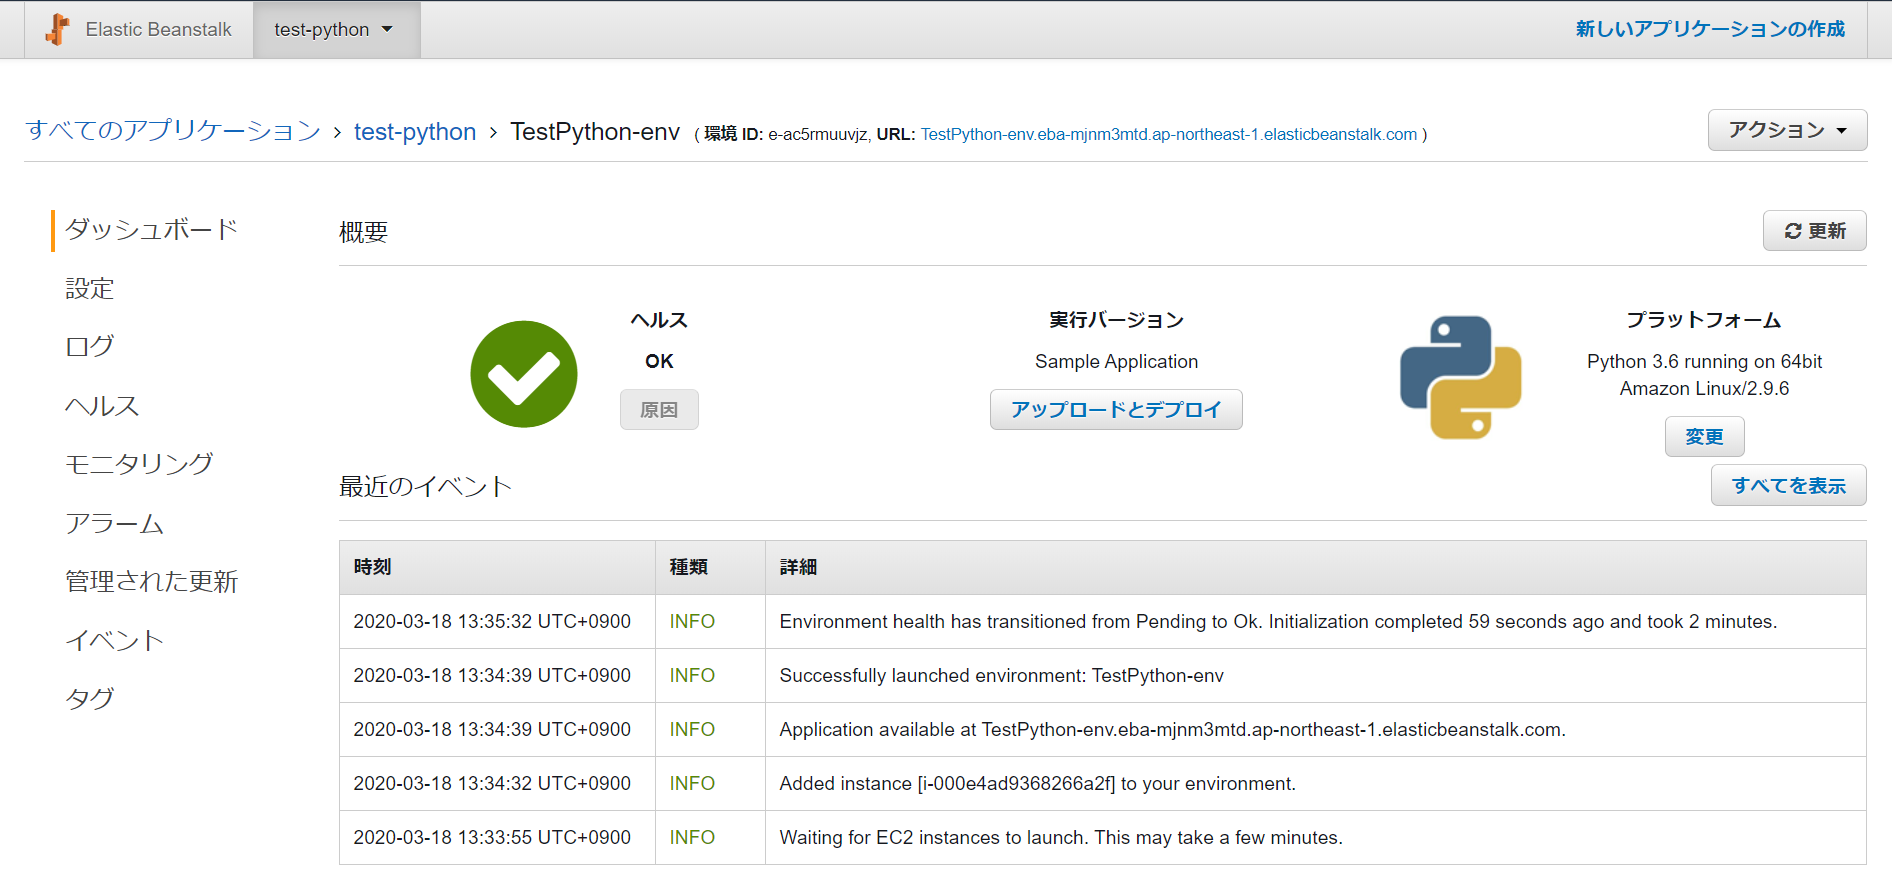Screen dimensions: 1892x889
Task: Click Waiting for EC2 instances event text
Action: (x=1061, y=838)
